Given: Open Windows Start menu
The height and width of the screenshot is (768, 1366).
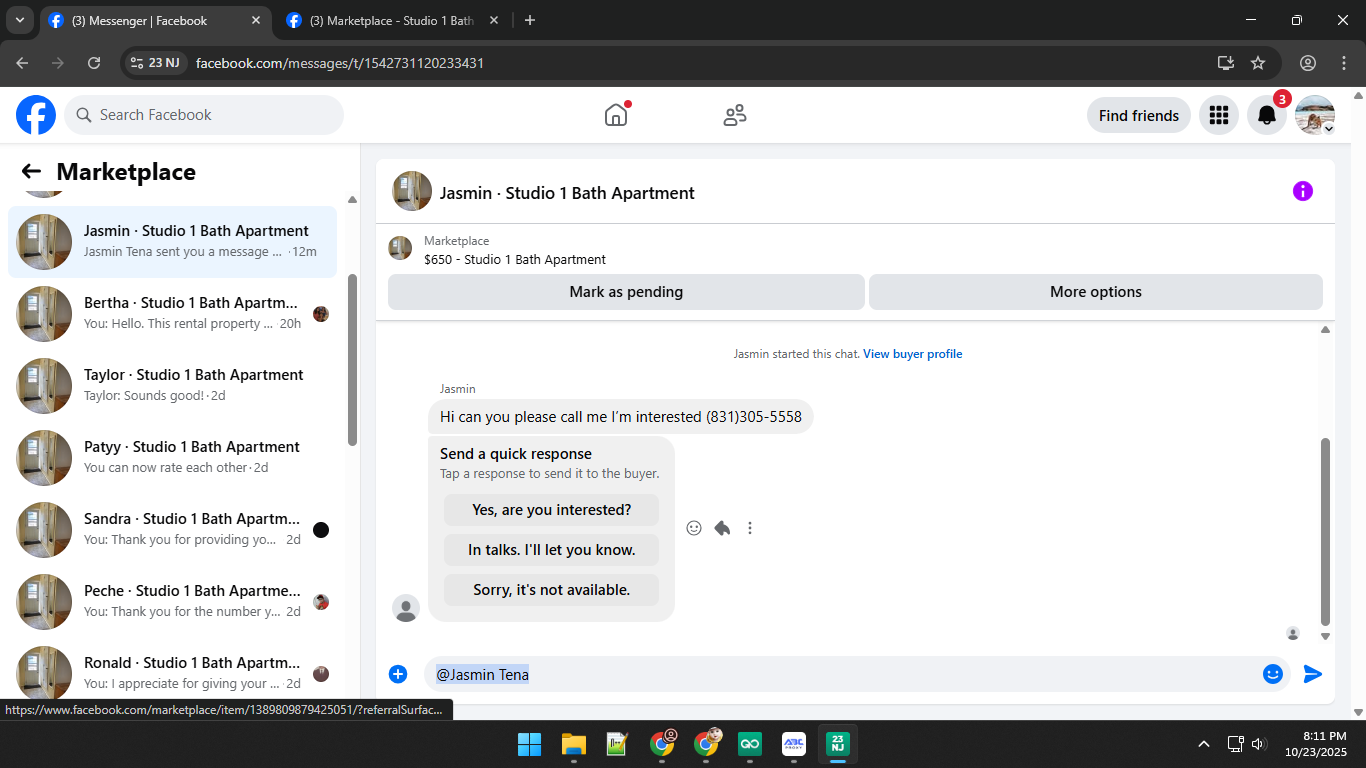Looking at the screenshot, I should pyautogui.click(x=529, y=744).
